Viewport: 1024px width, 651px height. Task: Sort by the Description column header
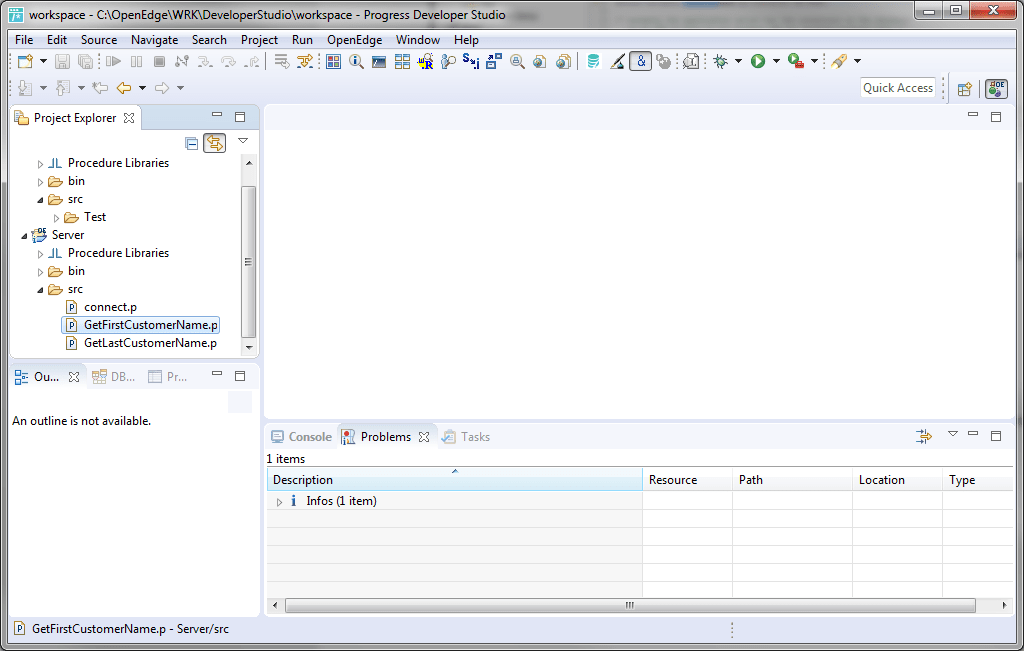(x=455, y=480)
